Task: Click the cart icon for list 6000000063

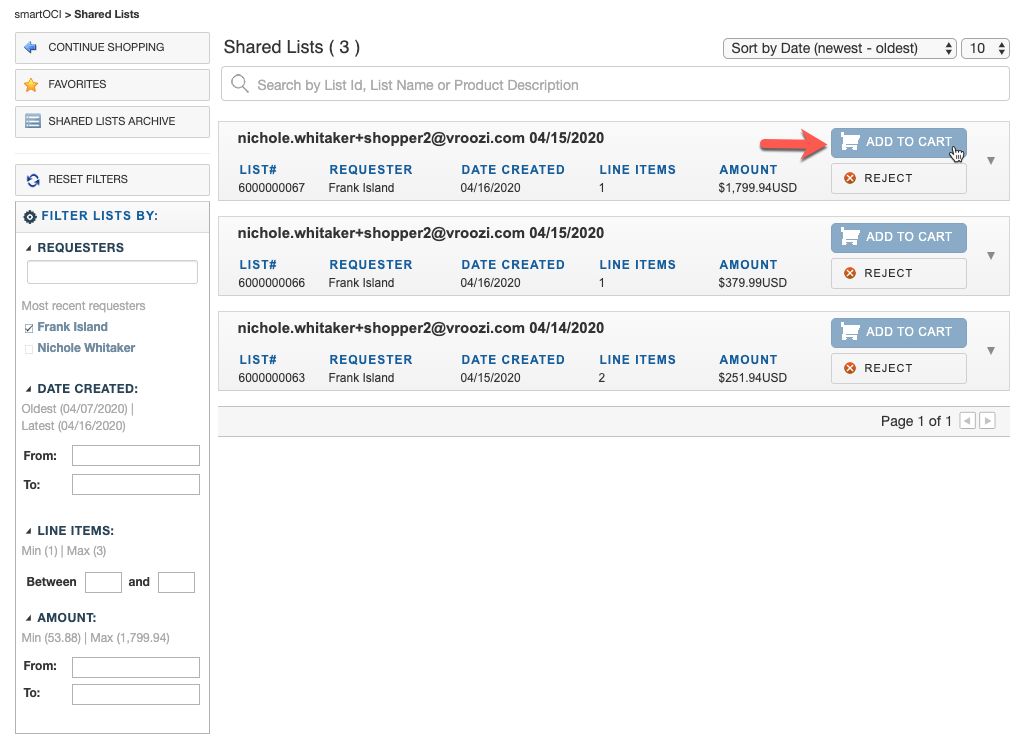Action: [849, 331]
